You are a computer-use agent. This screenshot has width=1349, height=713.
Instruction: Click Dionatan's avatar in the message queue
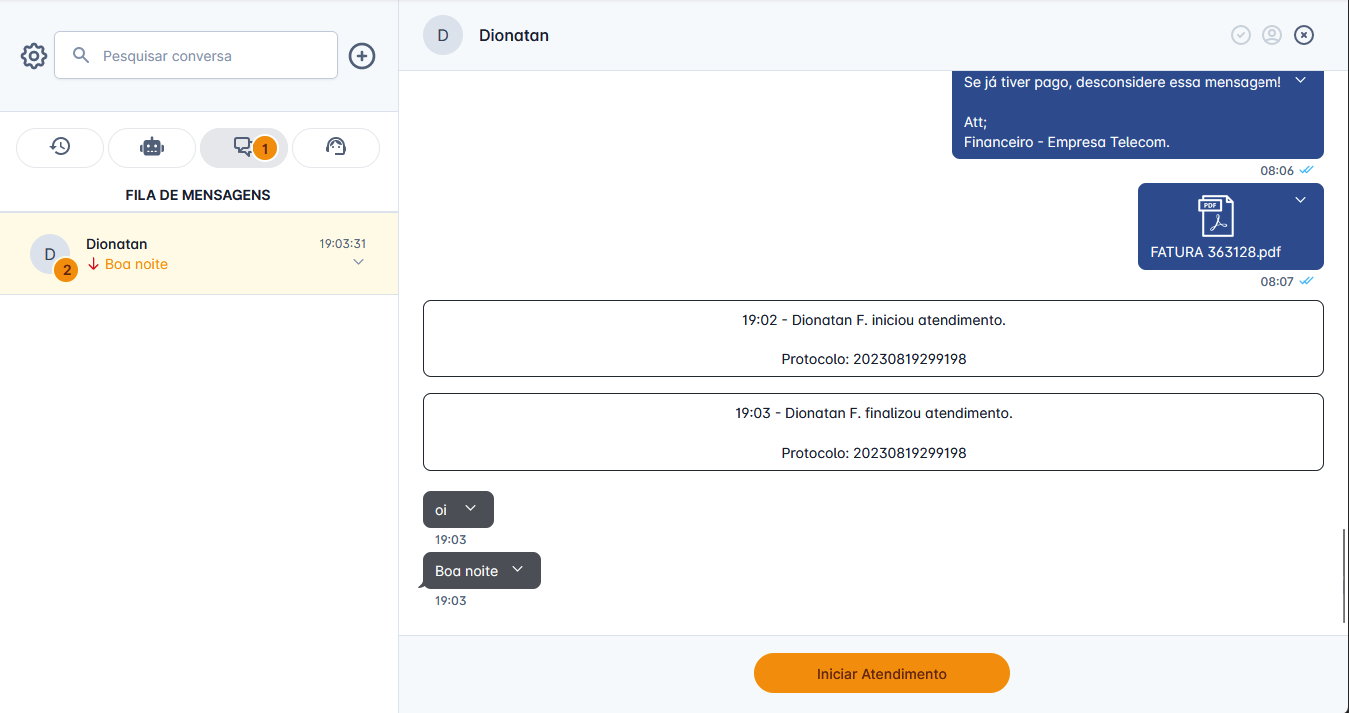pos(50,254)
